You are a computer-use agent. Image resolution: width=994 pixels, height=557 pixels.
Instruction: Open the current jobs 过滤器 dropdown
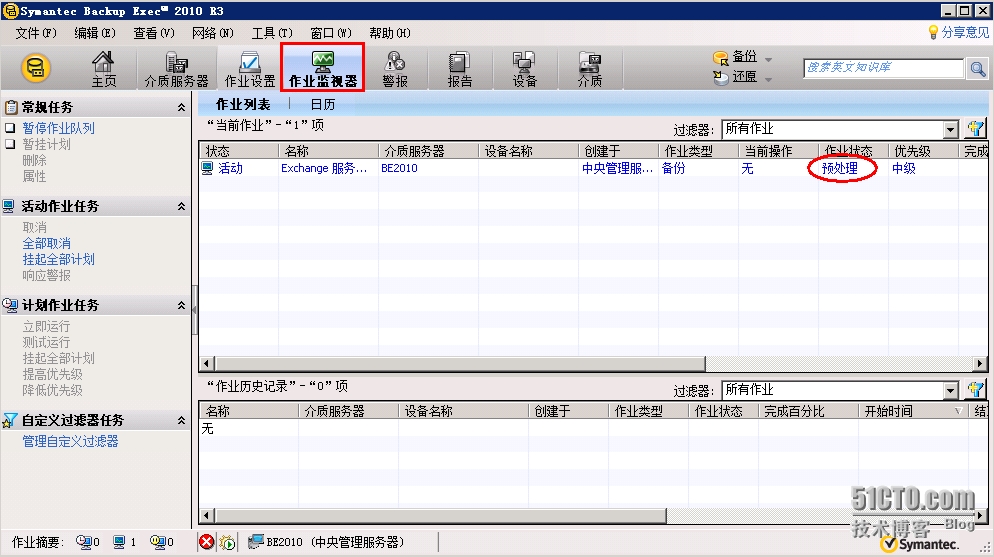tap(950, 129)
